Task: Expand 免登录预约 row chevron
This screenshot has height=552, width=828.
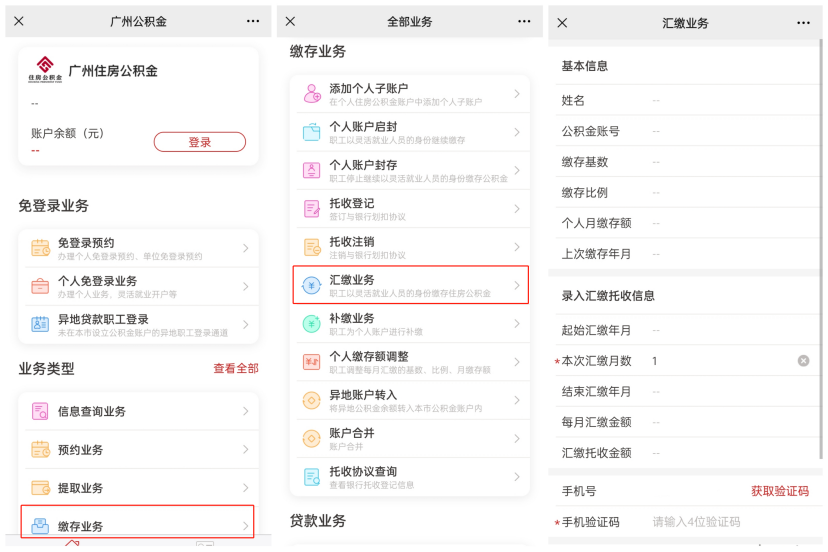Action: [246, 248]
